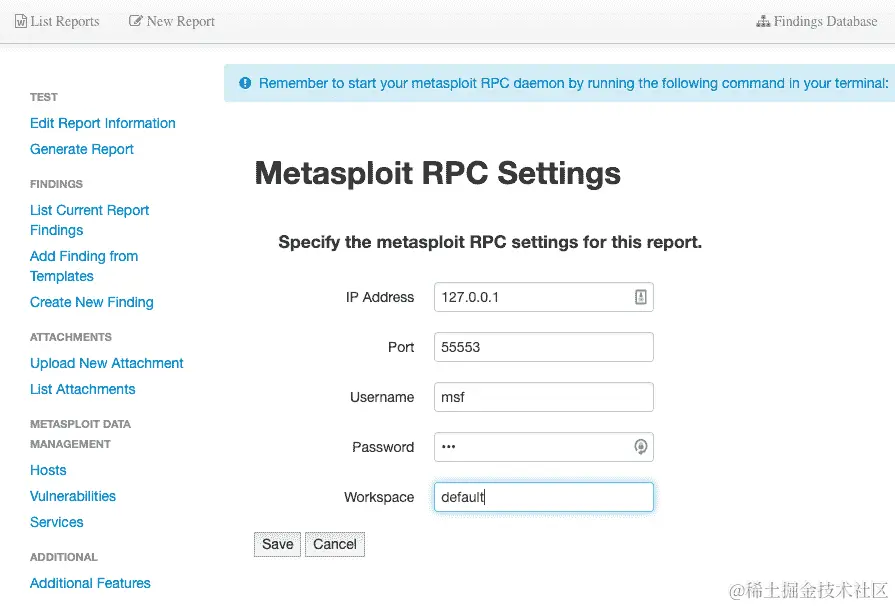
Task: Click the 'Remember to start your metasploit RPC daemon' message
Action: click(x=574, y=83)
